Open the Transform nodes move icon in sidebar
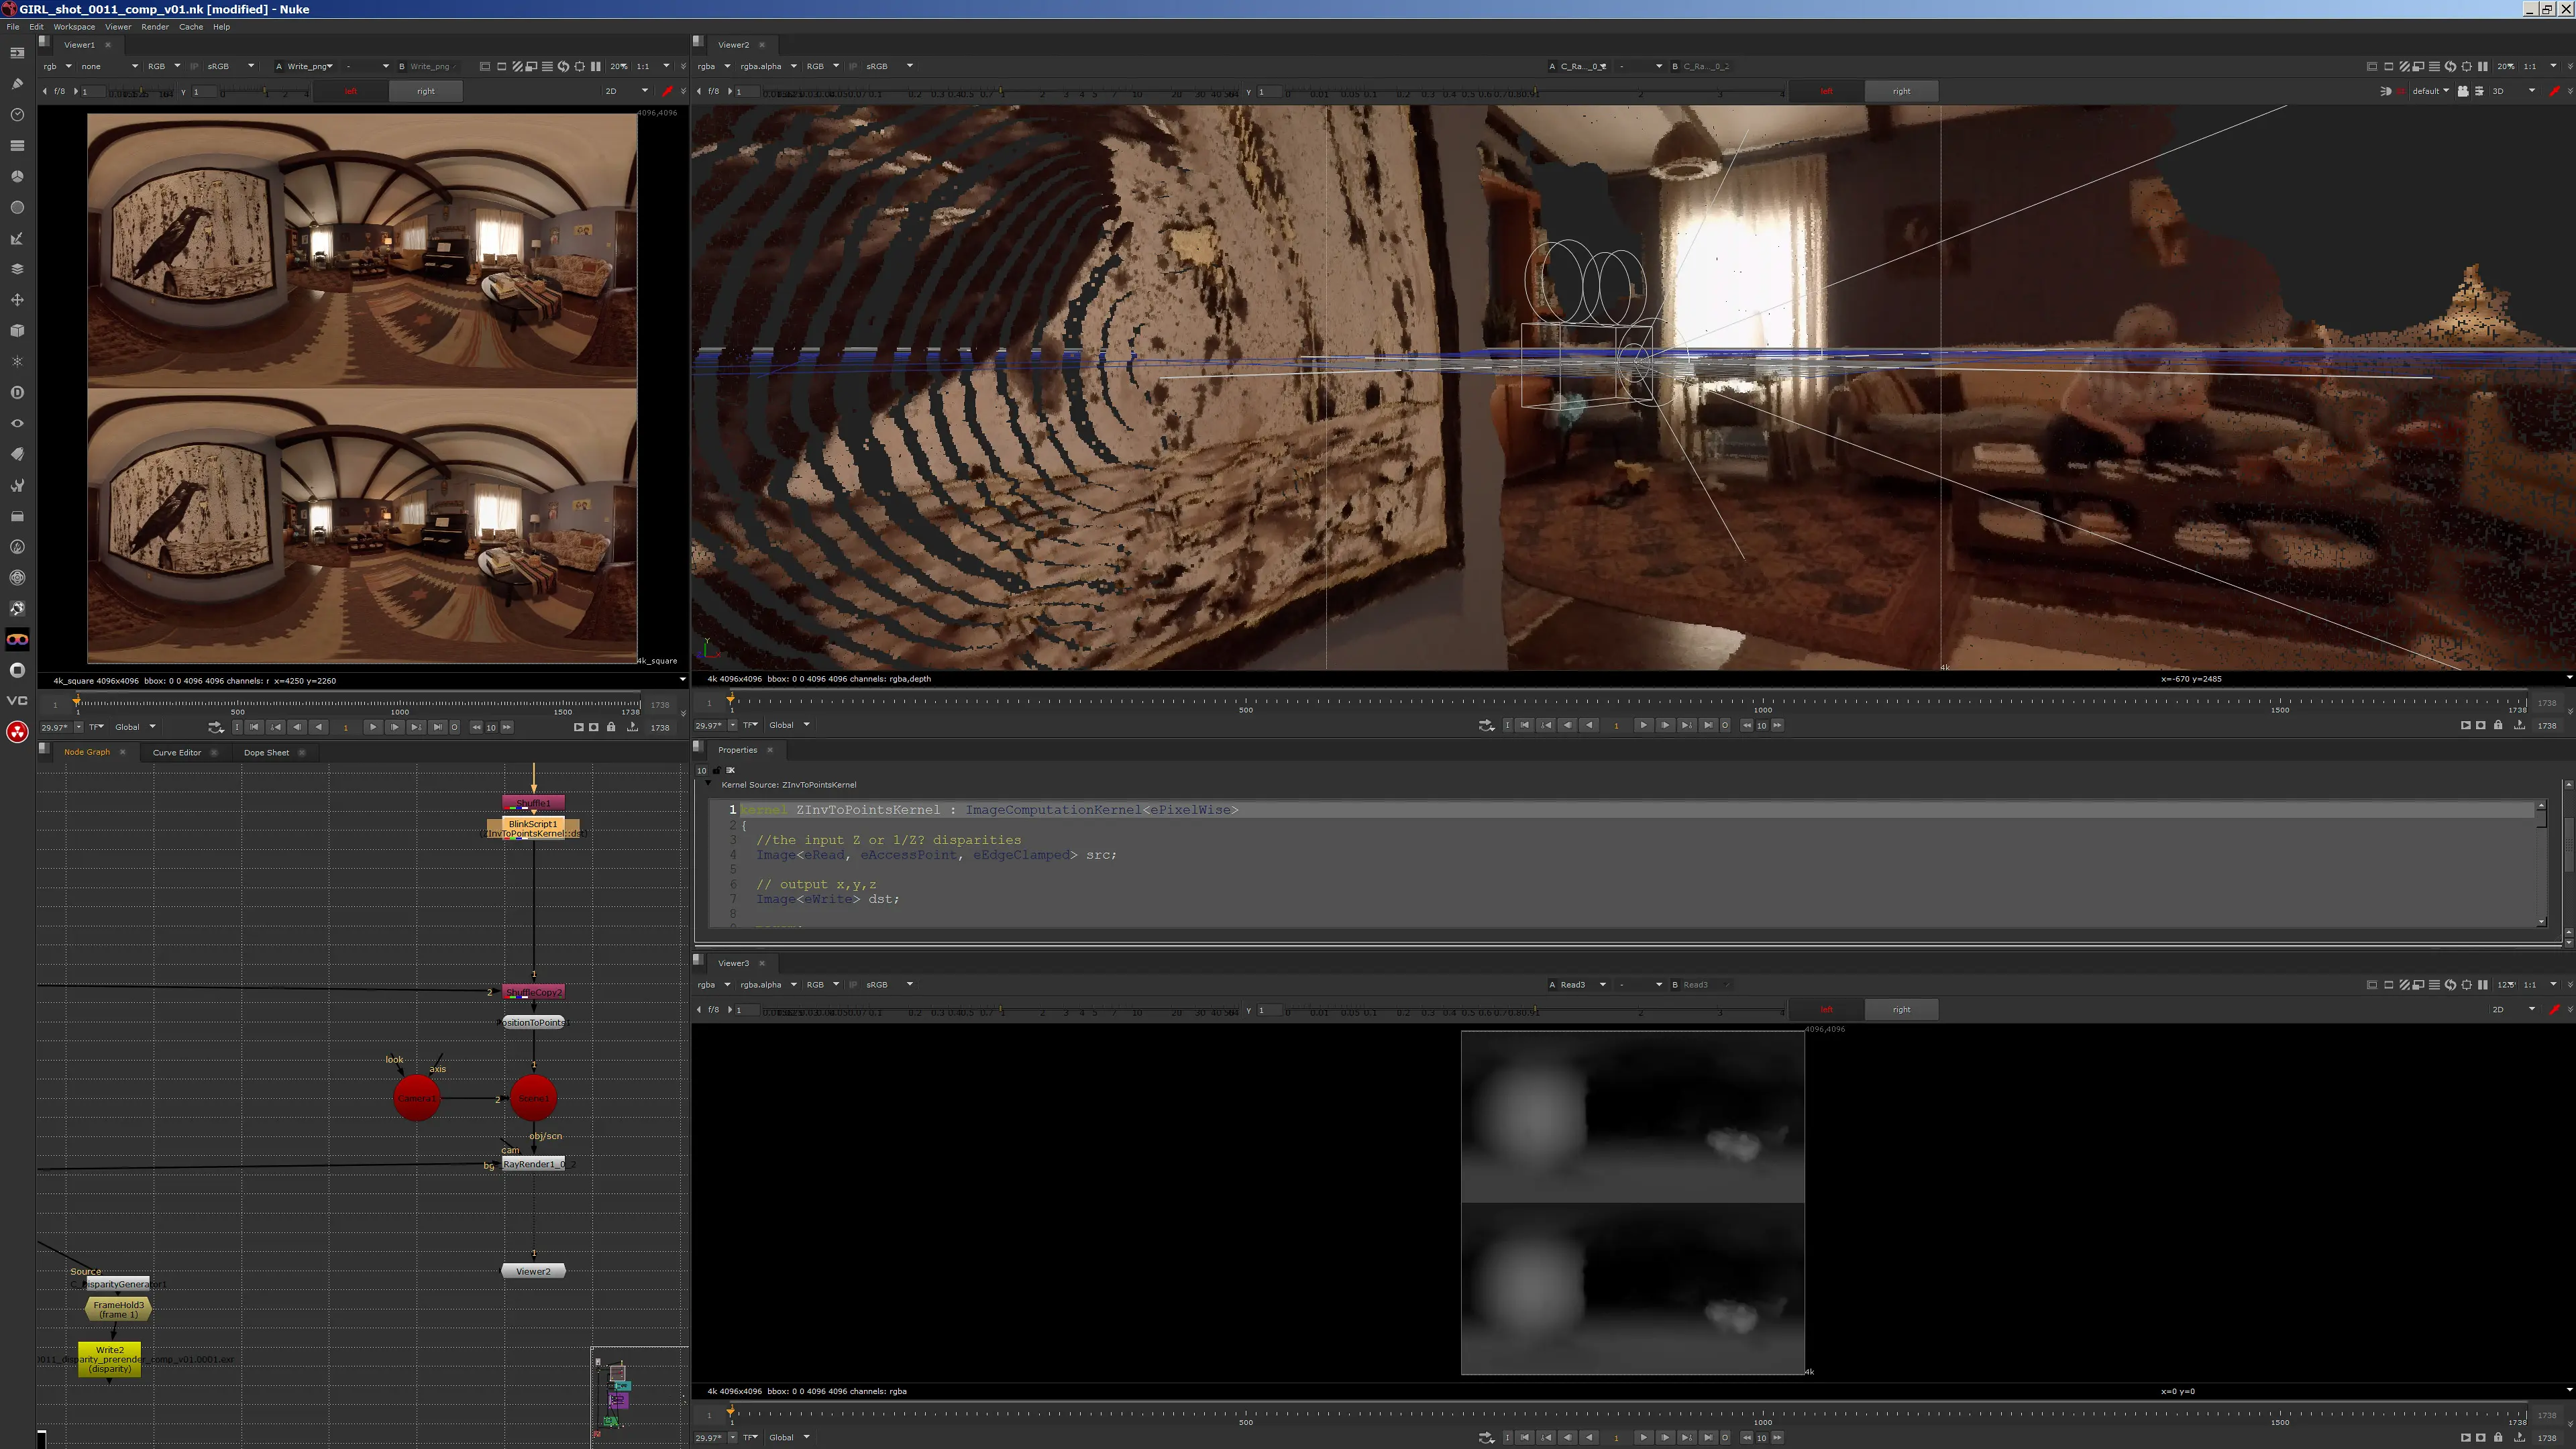 tap(17, 300)
